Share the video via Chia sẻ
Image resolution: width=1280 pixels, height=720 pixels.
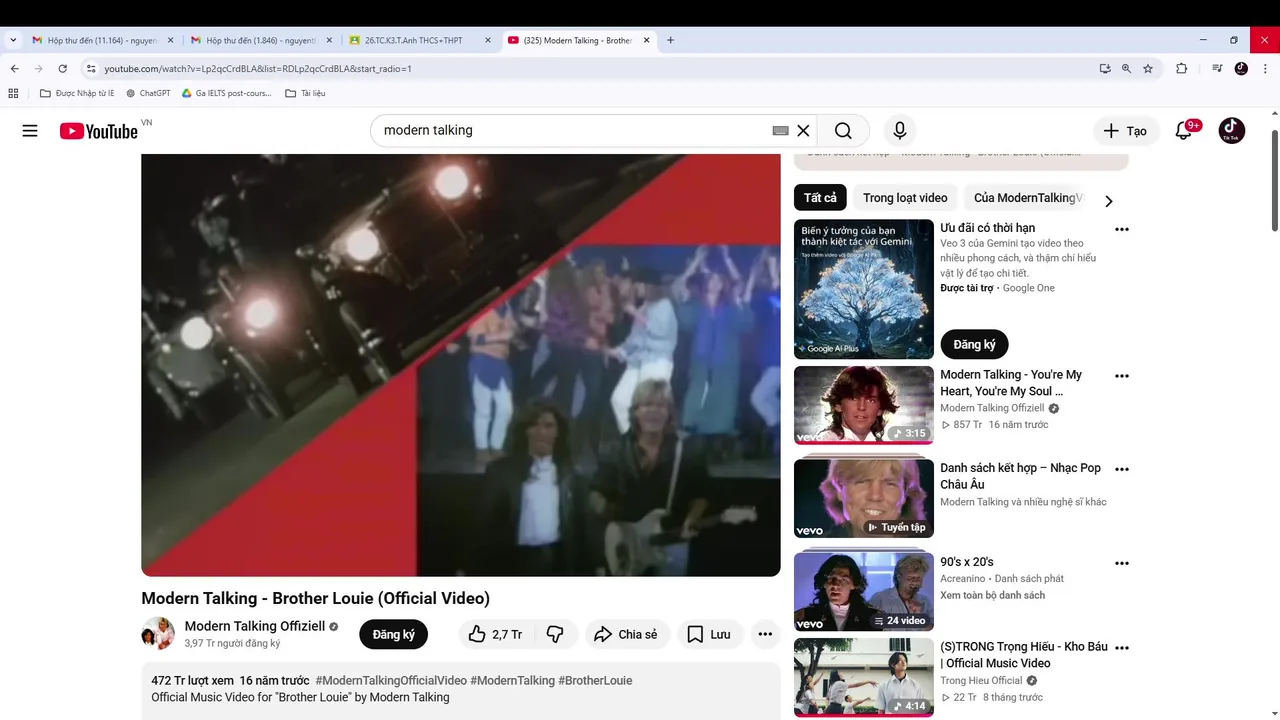point(627,634)
